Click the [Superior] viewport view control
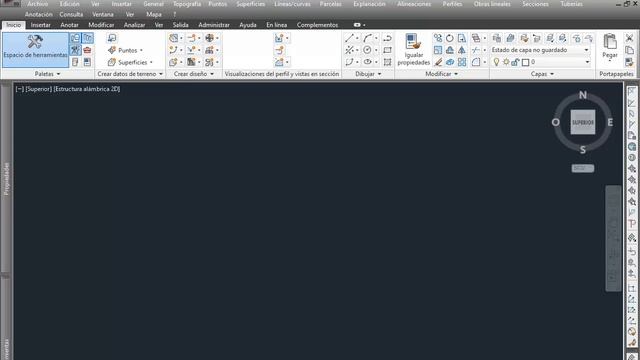 (39, 89)
